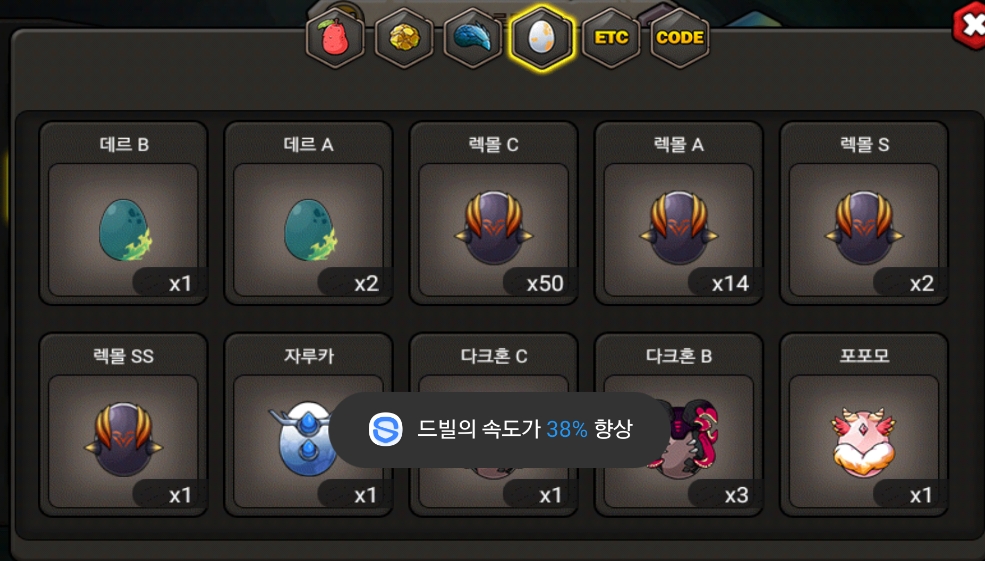Close the inventory with red X
Screen dimensions: 985x561
(970, 25)
